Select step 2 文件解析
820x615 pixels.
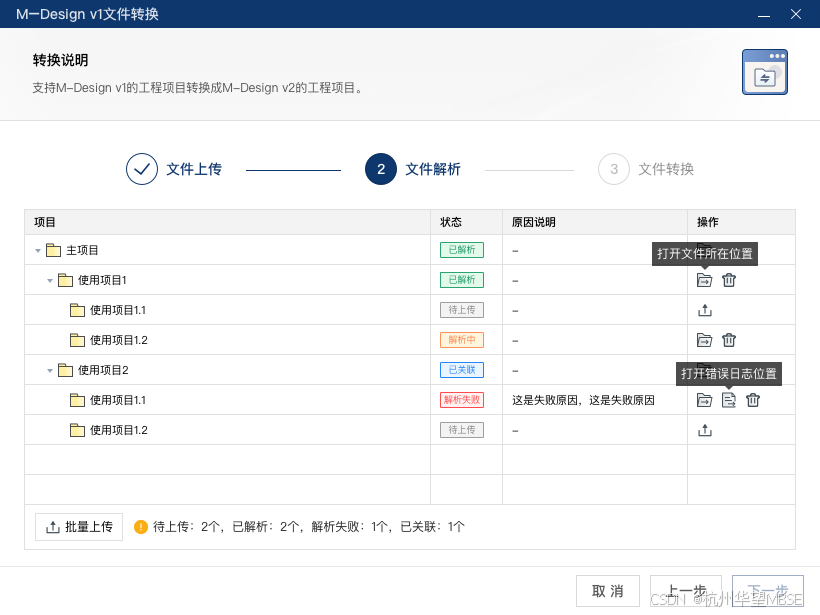click(413, 169)
